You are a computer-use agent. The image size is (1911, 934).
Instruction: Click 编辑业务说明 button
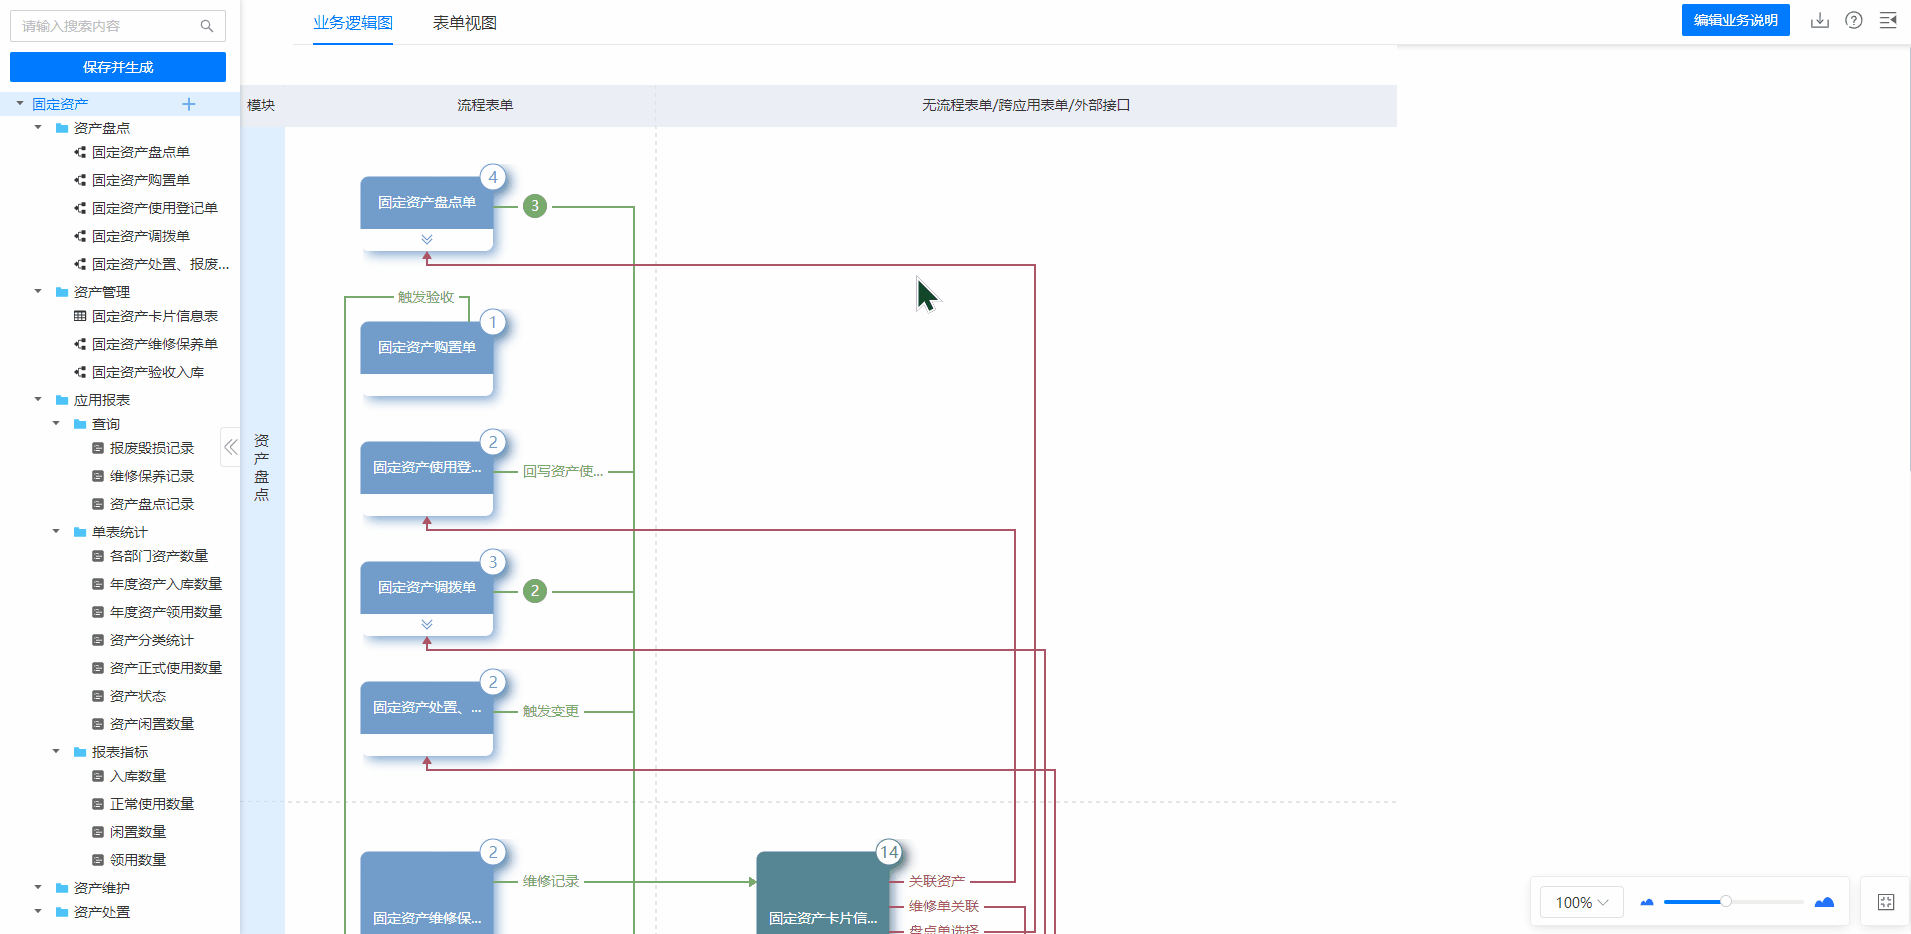coord(1736,20)
